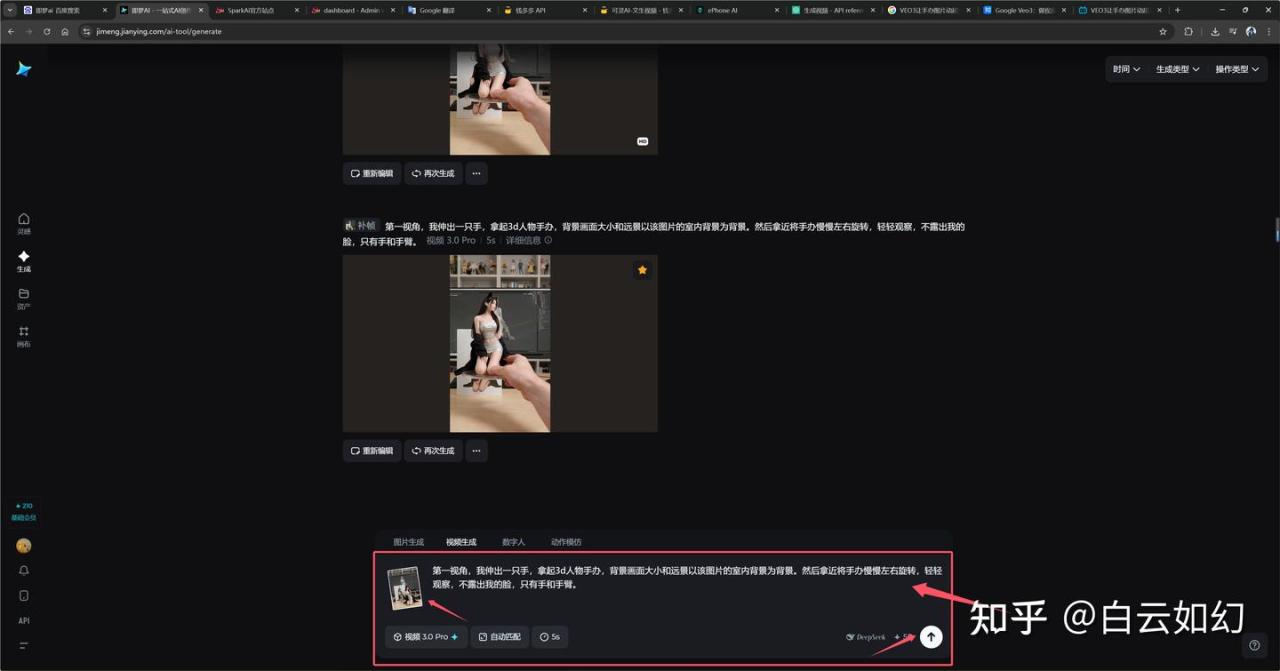Click 再次生成 under the lower video
The height and width of the screenshot is (671, 1280).
(x=433, y=451)
